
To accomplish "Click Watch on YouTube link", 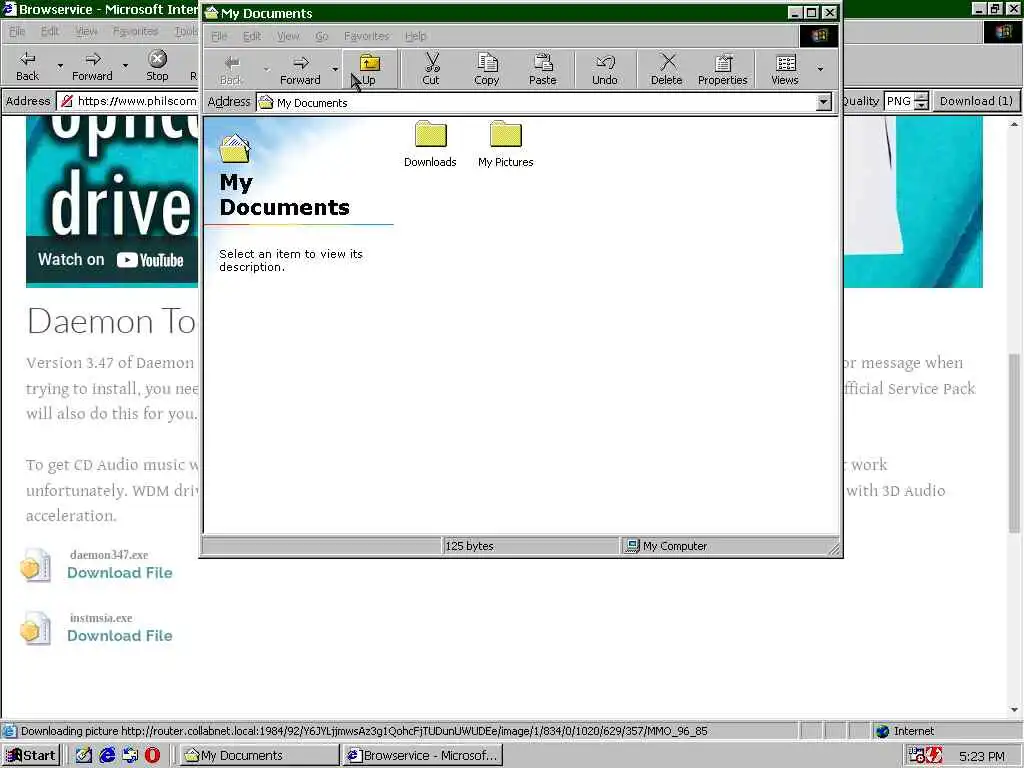I will coord(110,260).
